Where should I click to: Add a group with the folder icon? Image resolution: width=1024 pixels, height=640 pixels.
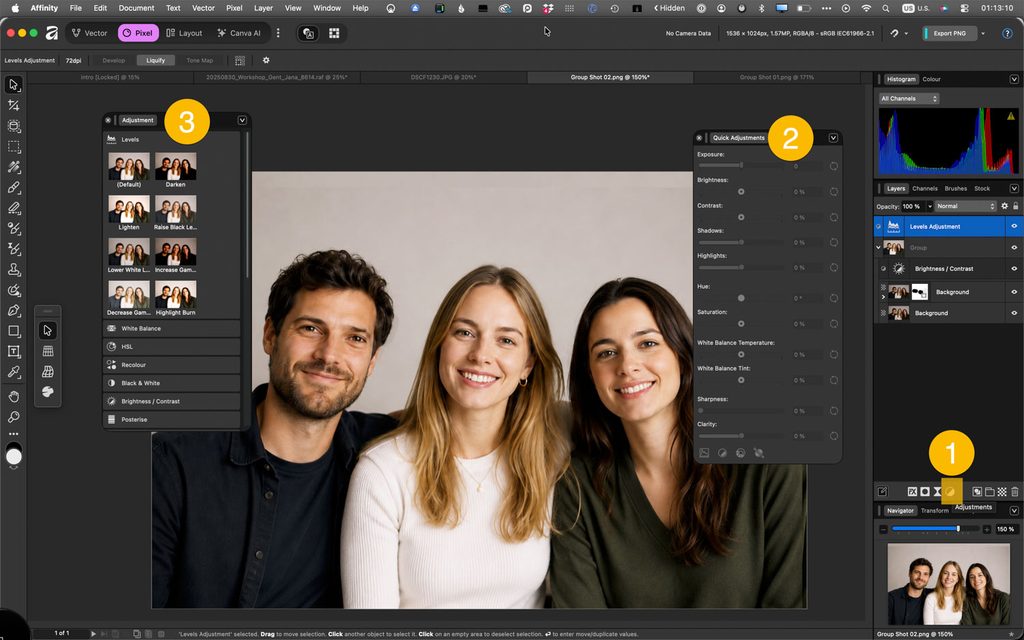point(989,492)
